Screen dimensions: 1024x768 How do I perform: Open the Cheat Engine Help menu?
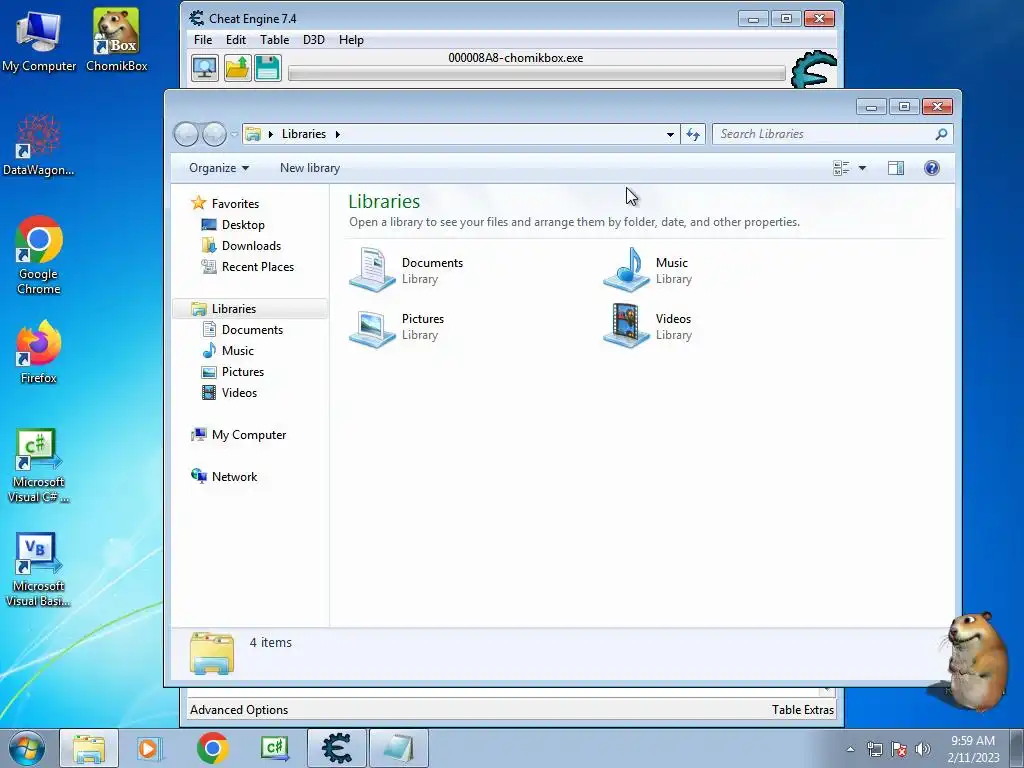(351, 40)
